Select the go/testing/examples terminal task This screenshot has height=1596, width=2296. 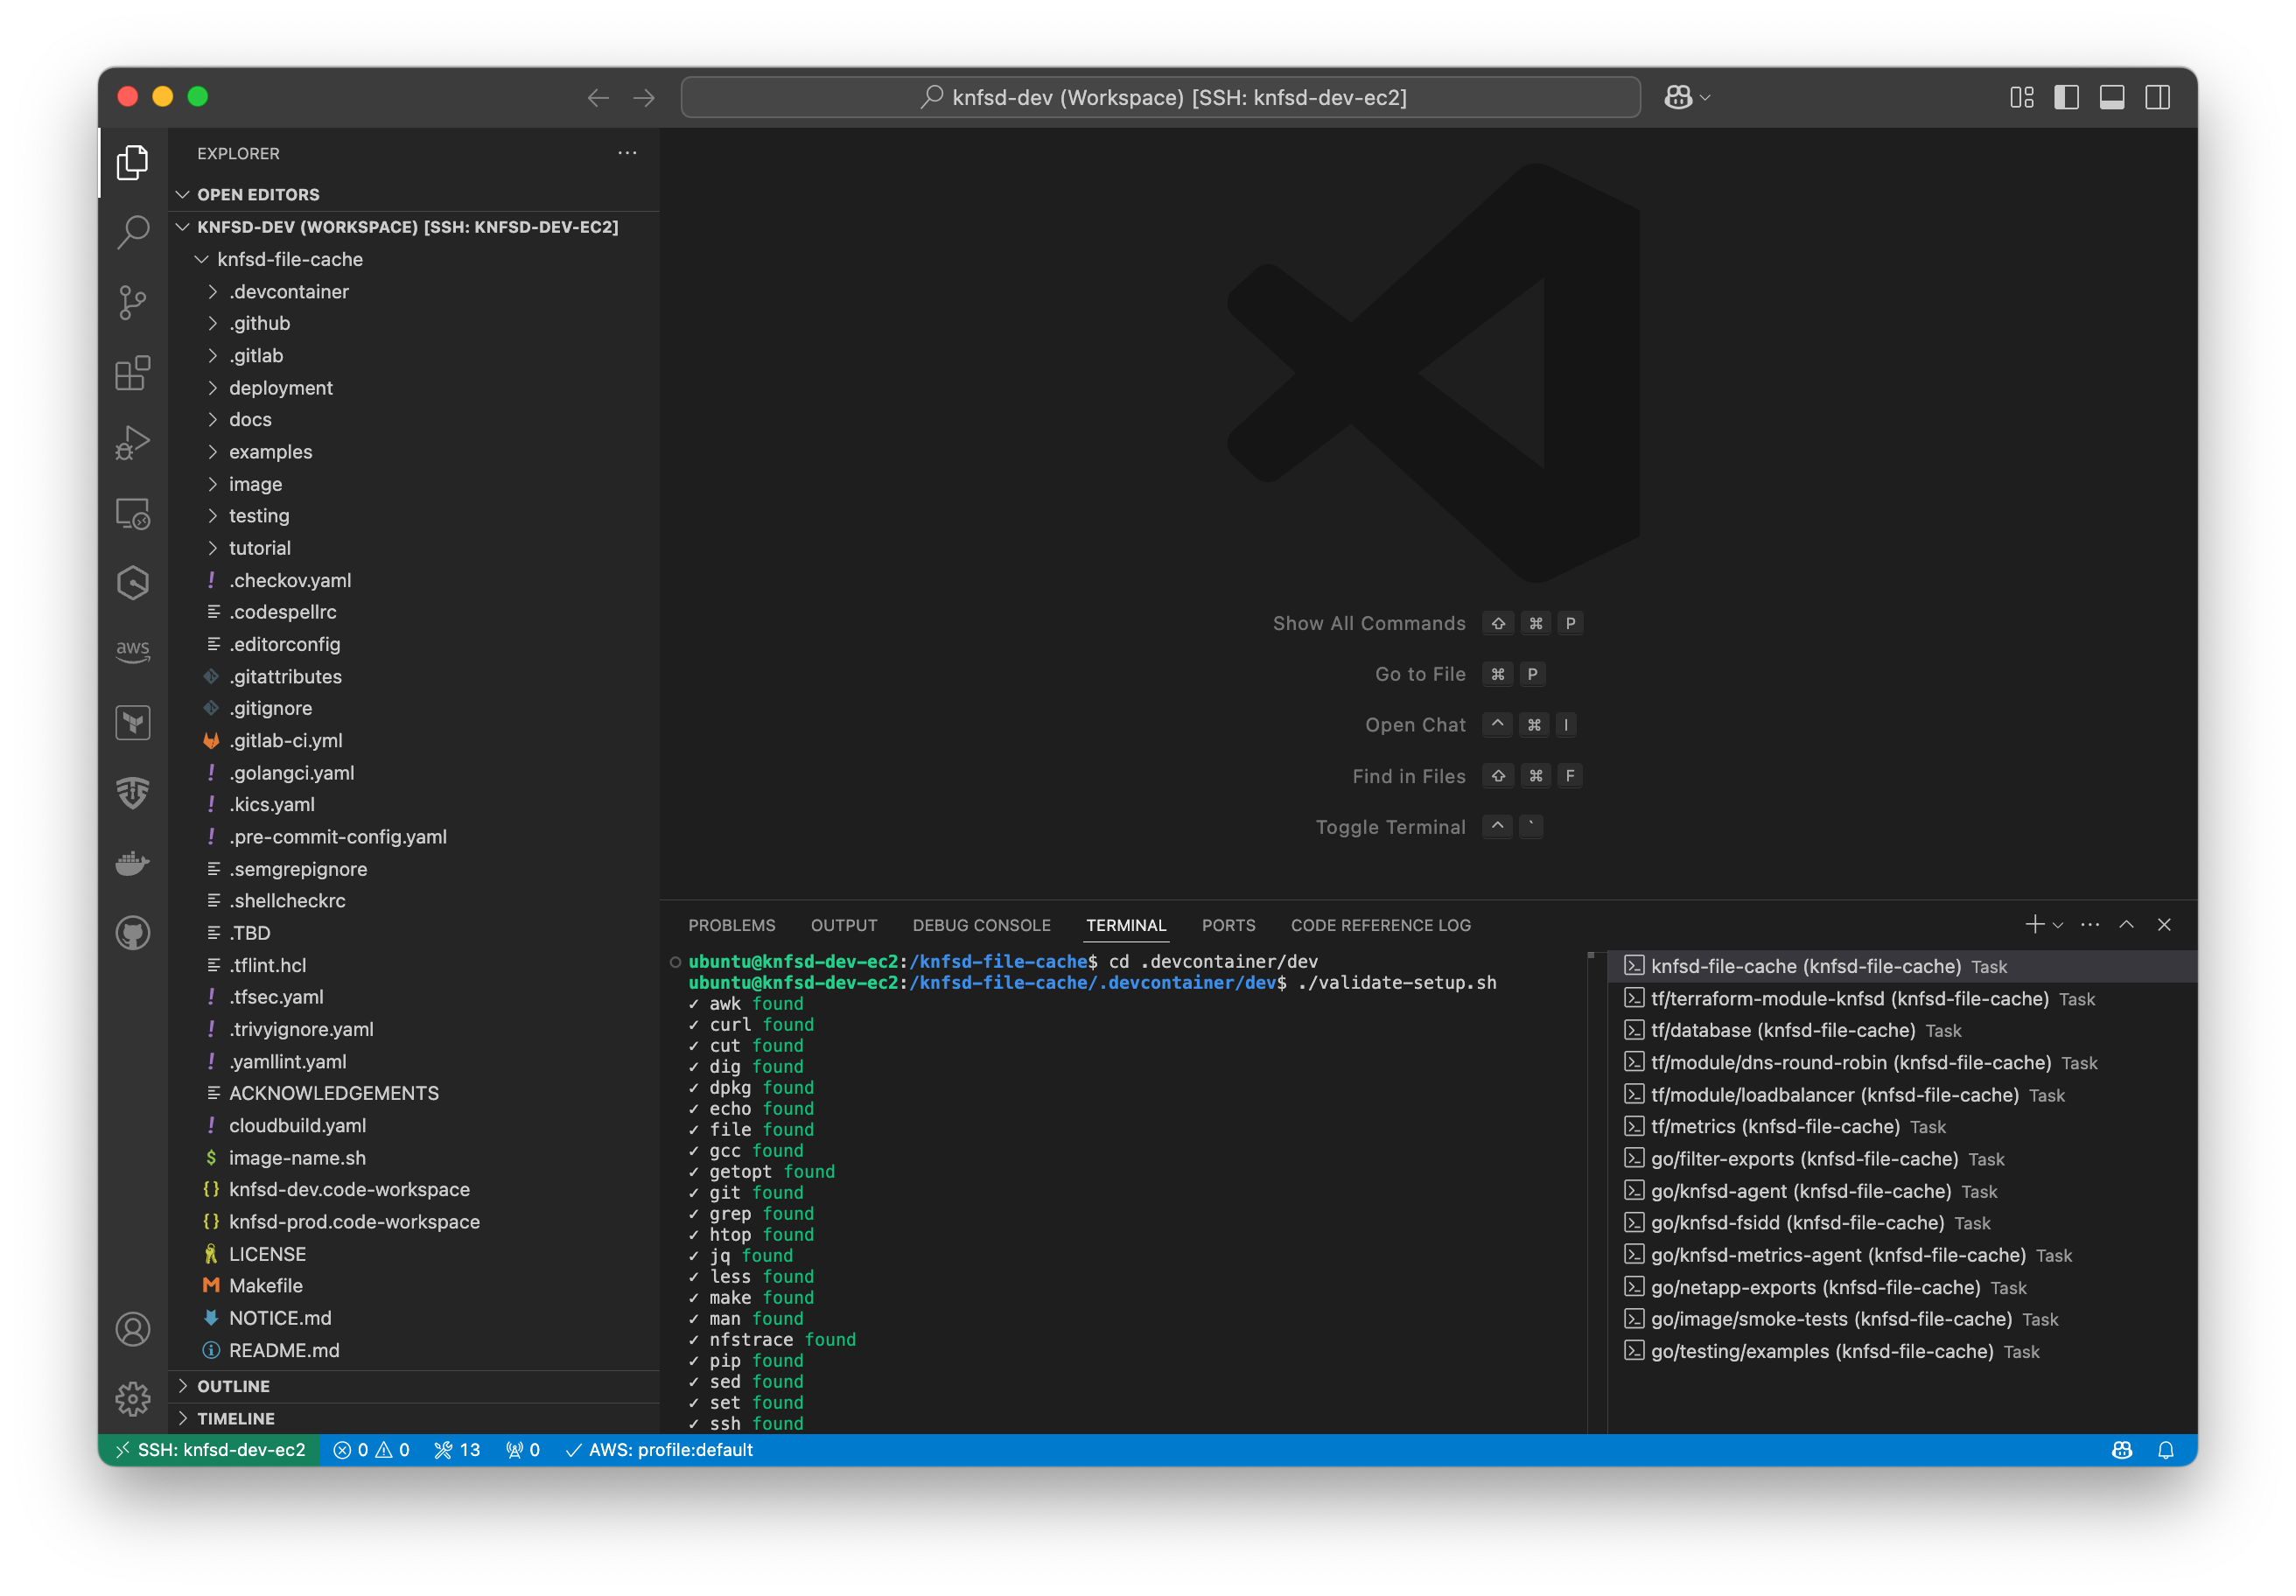pos(1902,1351)
